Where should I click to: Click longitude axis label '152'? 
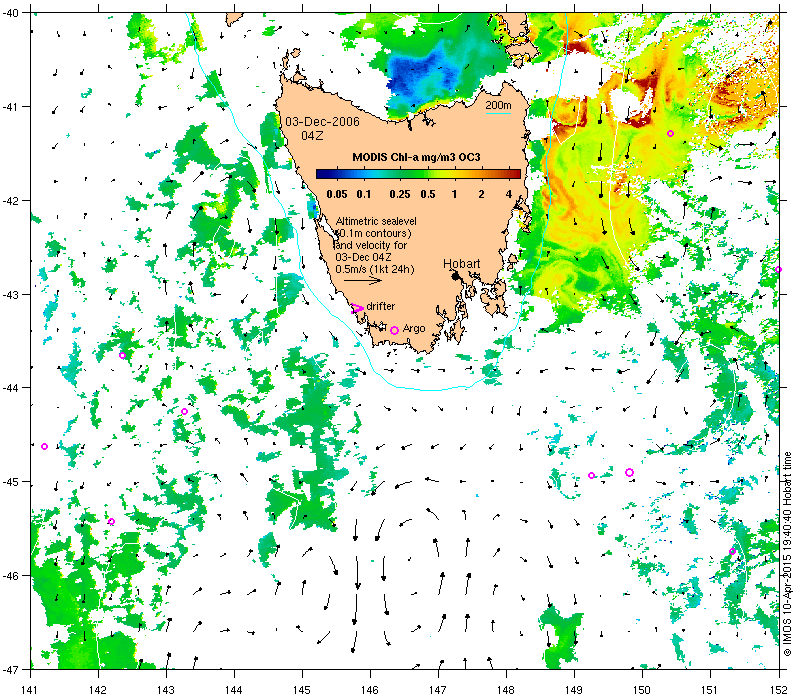tap(780, 690)
